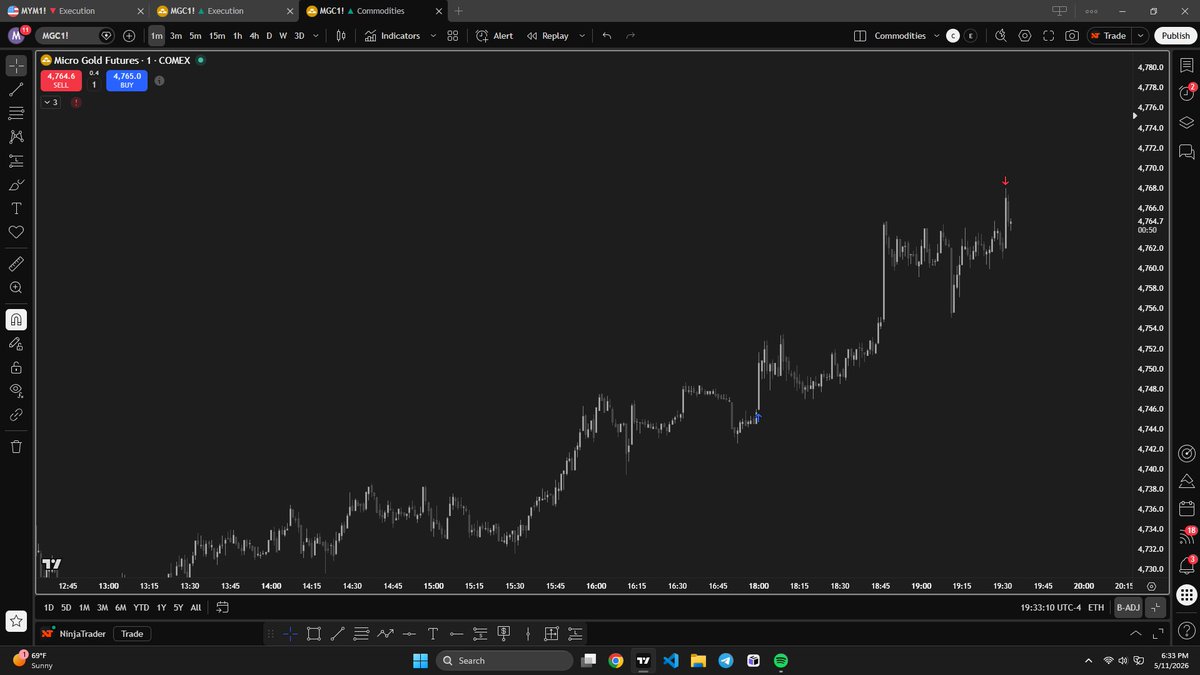
Task: Toggle stay in drawing mode
Action: pyautogui.click(x=16, y=343)
